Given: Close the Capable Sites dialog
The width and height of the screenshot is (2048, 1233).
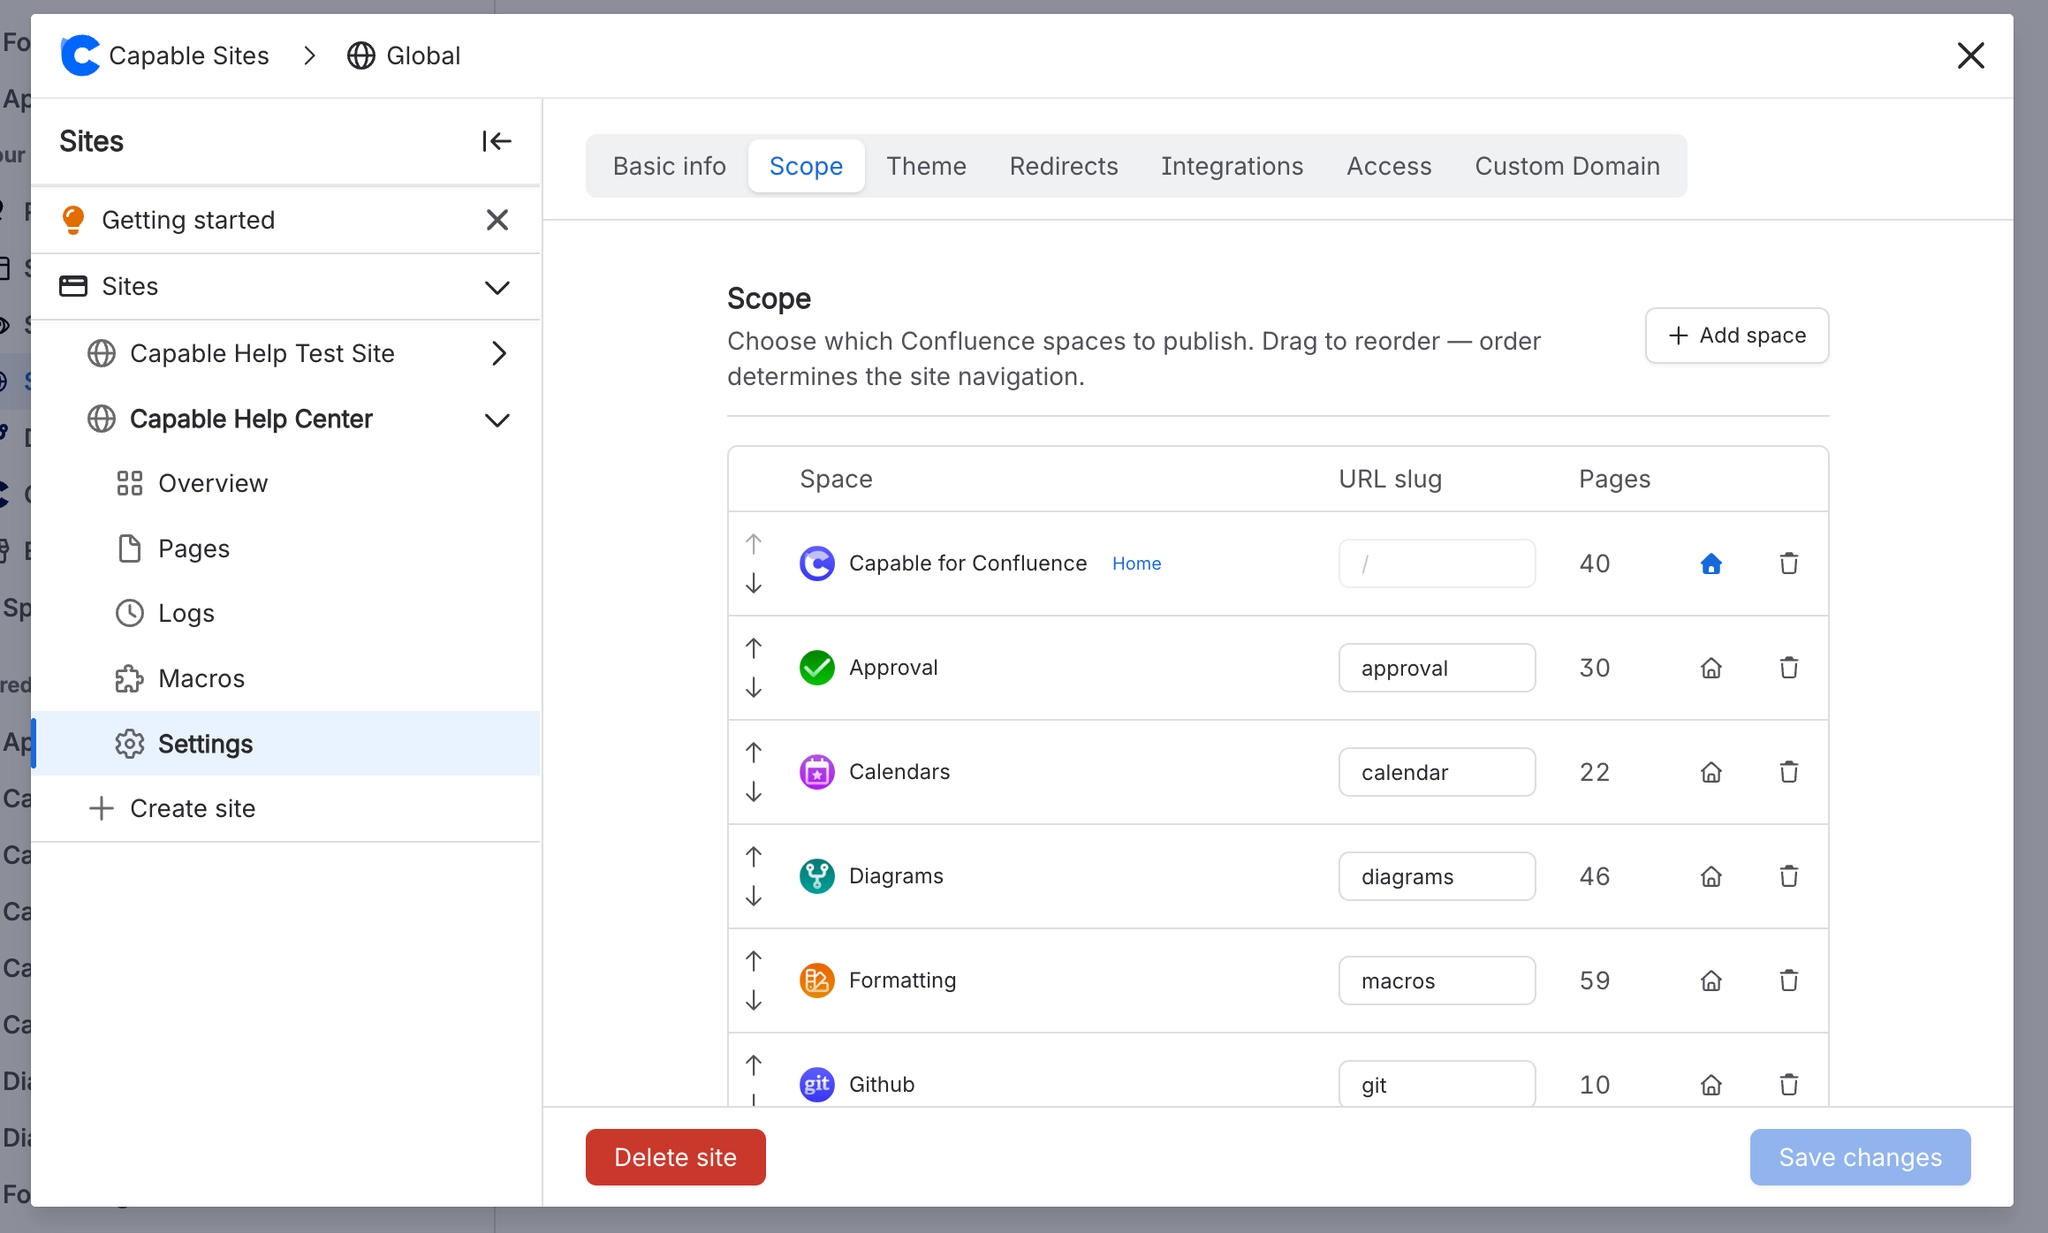Looking at the screenshot, I should pos(1970,56).
